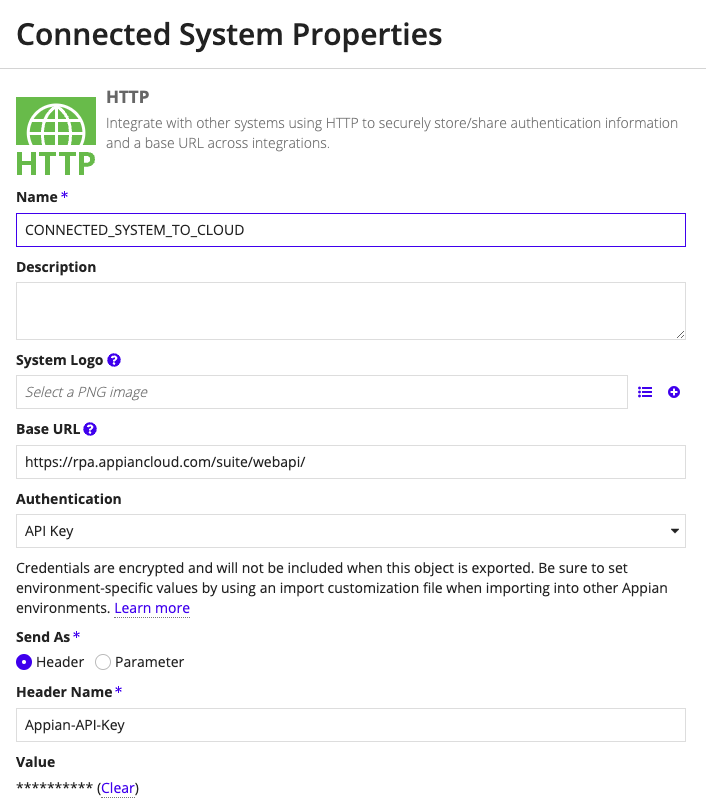Select the Parameter radio button
The height and width of the screenshot is (812, 706).
coord(103,661)
